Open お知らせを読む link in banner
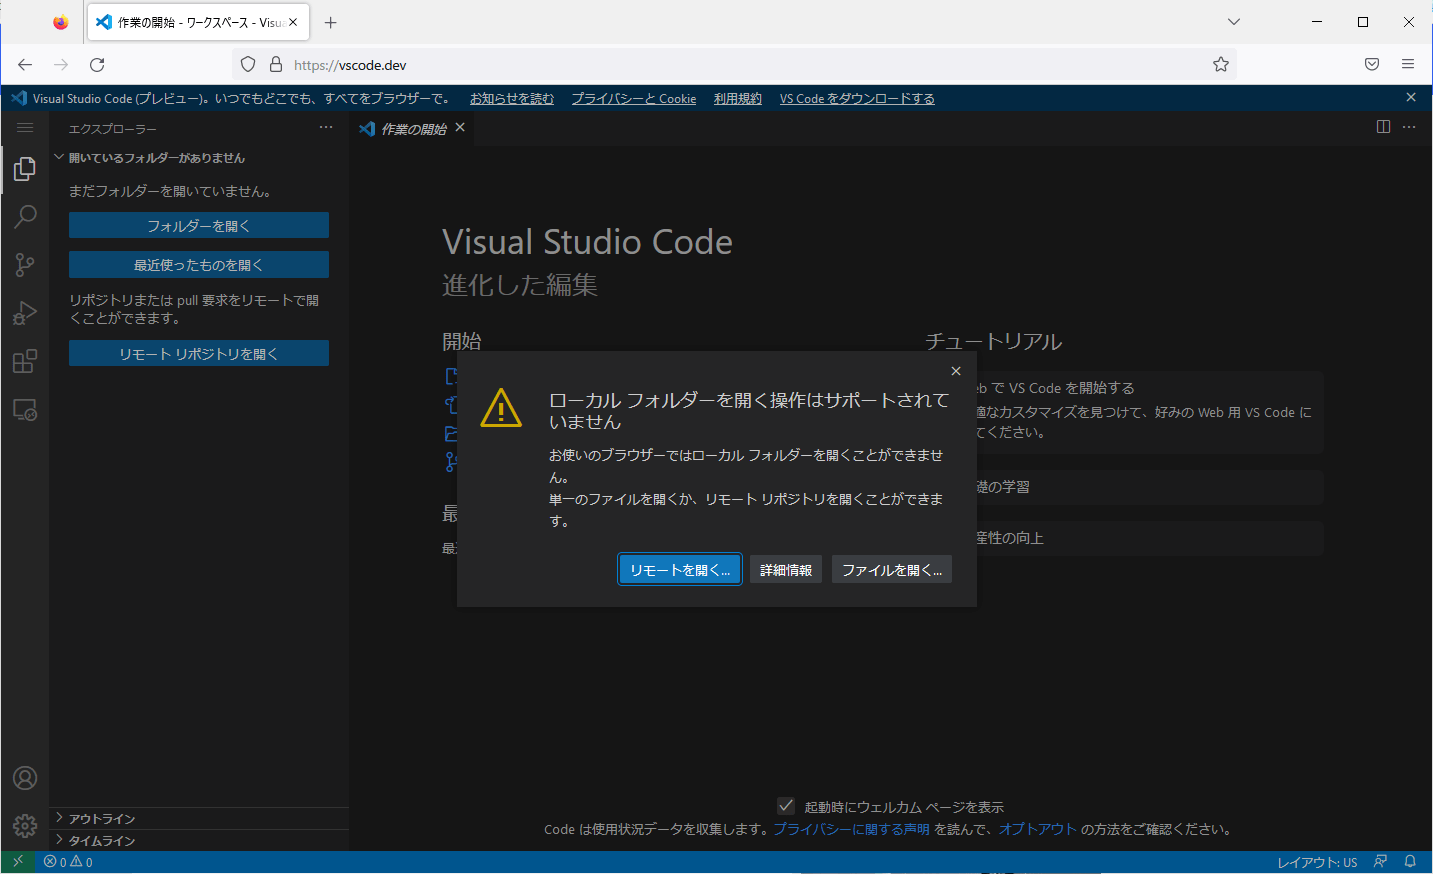Viewport: 1433px width, 874px height. 512,98
